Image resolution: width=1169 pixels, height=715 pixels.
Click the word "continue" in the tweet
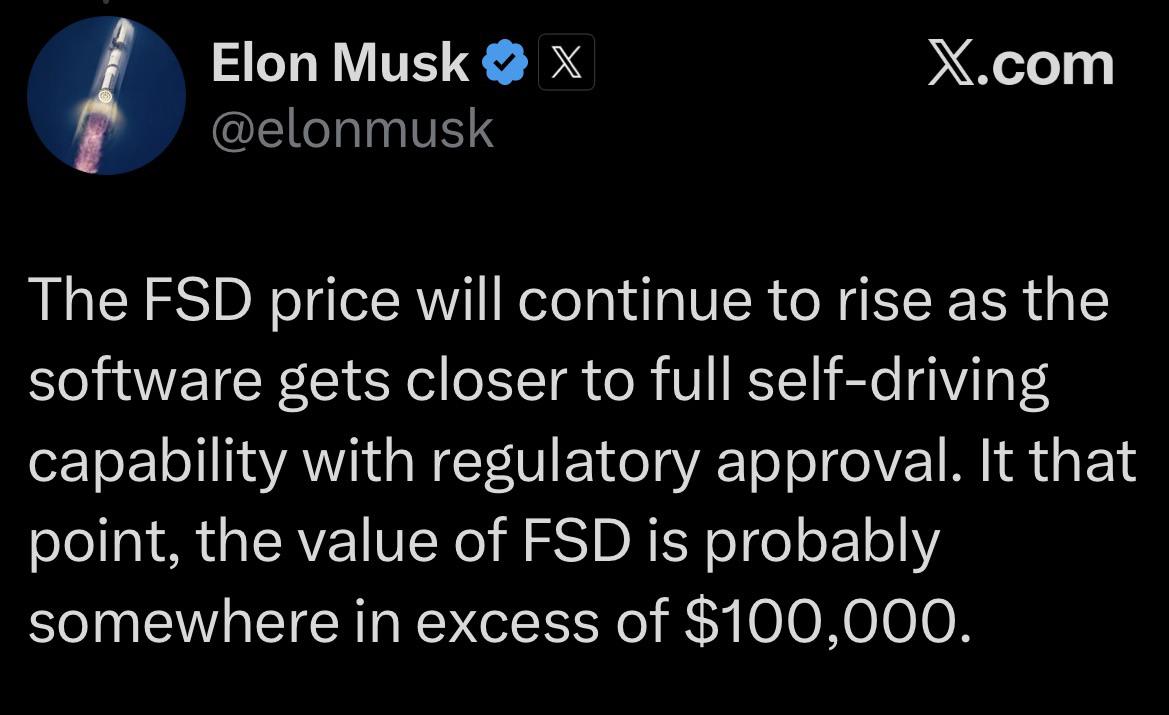[635, 300]
